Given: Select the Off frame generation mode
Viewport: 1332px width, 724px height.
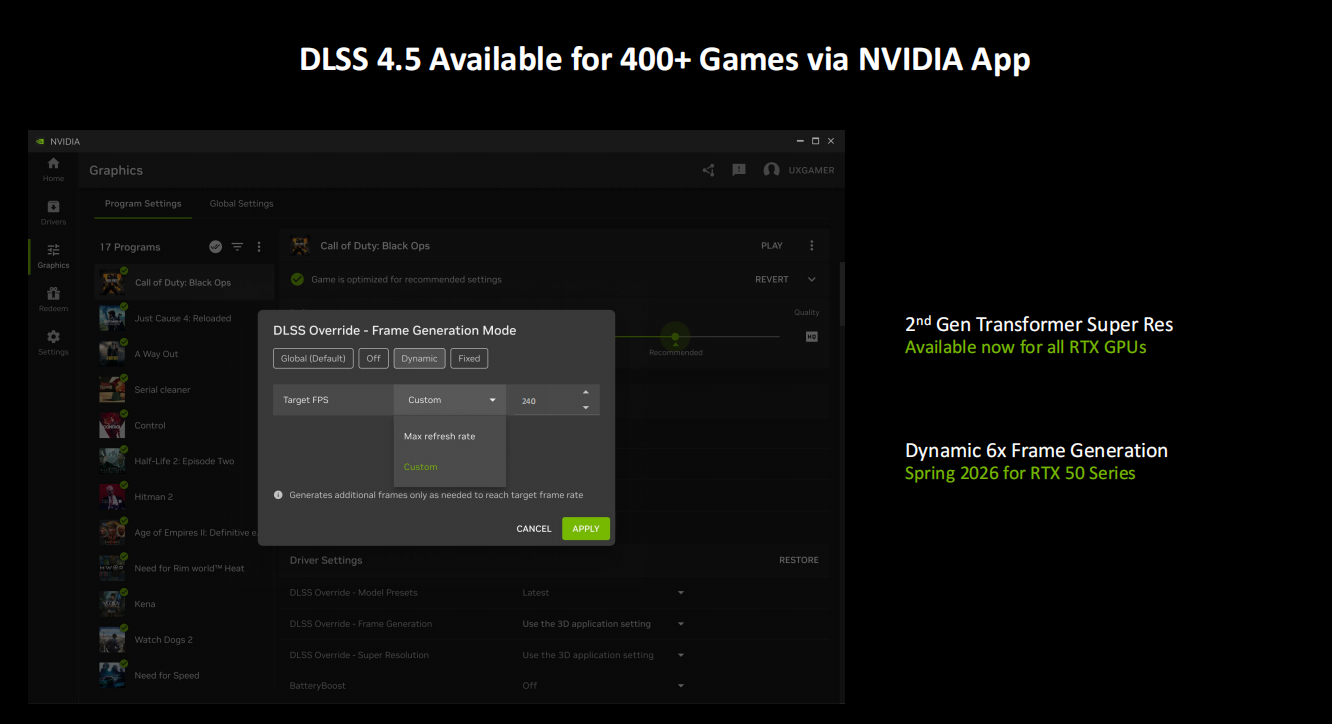Looking at the screenshot, I should [x=373, y=358].
